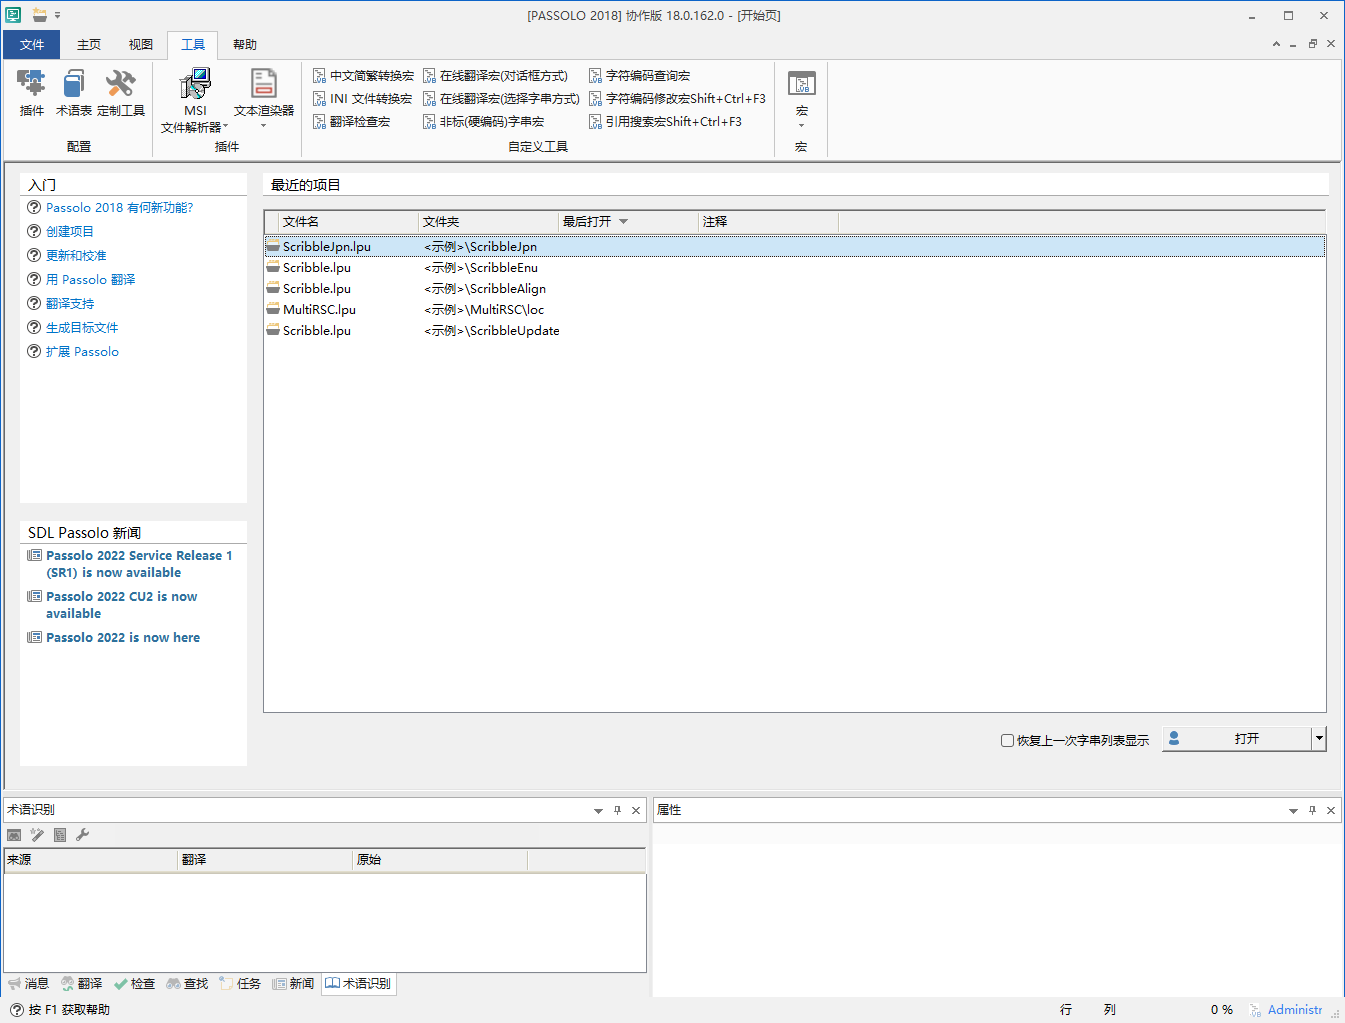This screenshot has width=1345, height=1023.
Task: Open the 用 Passolo 翻译 link
Action: click(x=91, y=280)
